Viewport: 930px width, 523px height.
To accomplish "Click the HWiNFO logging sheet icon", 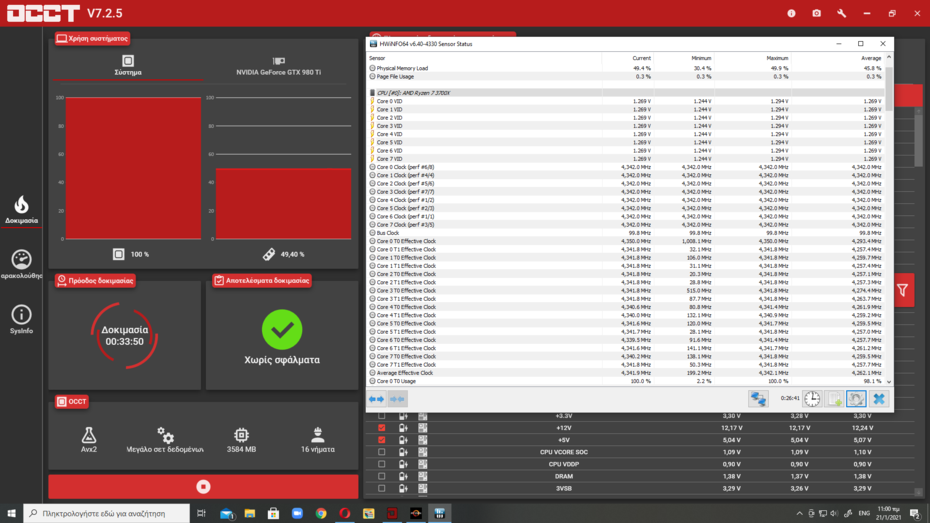I will (834, 399).
